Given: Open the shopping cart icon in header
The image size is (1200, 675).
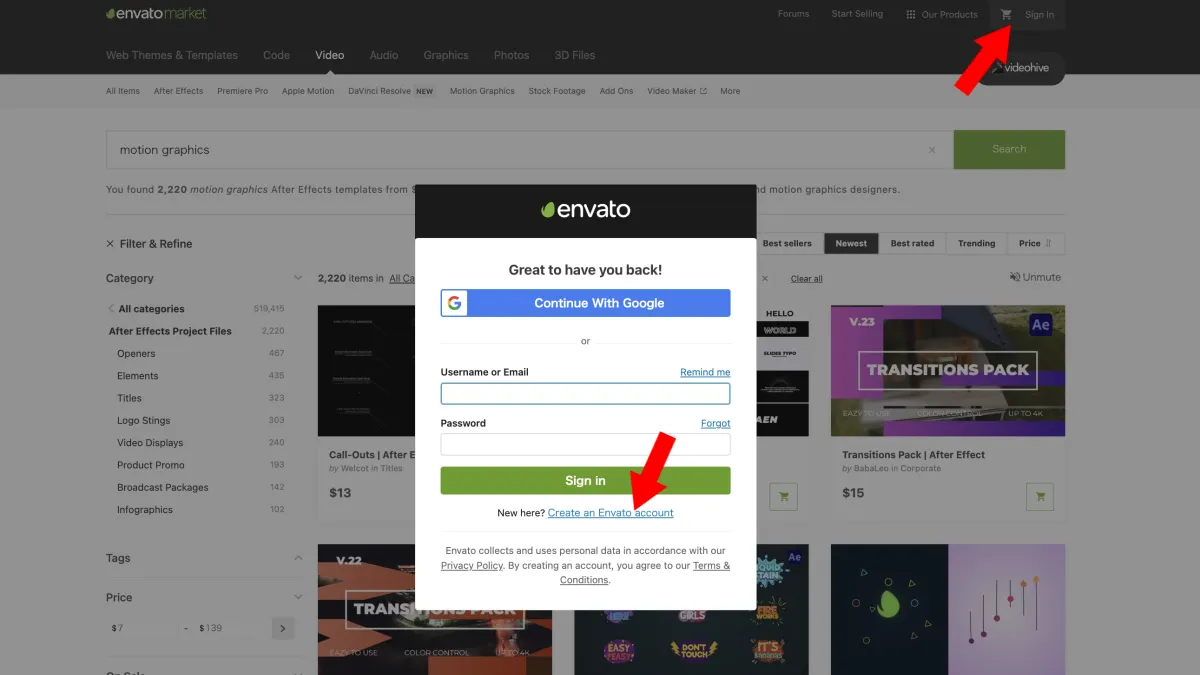Looking at the screenshot, I should coord(1006,14).
